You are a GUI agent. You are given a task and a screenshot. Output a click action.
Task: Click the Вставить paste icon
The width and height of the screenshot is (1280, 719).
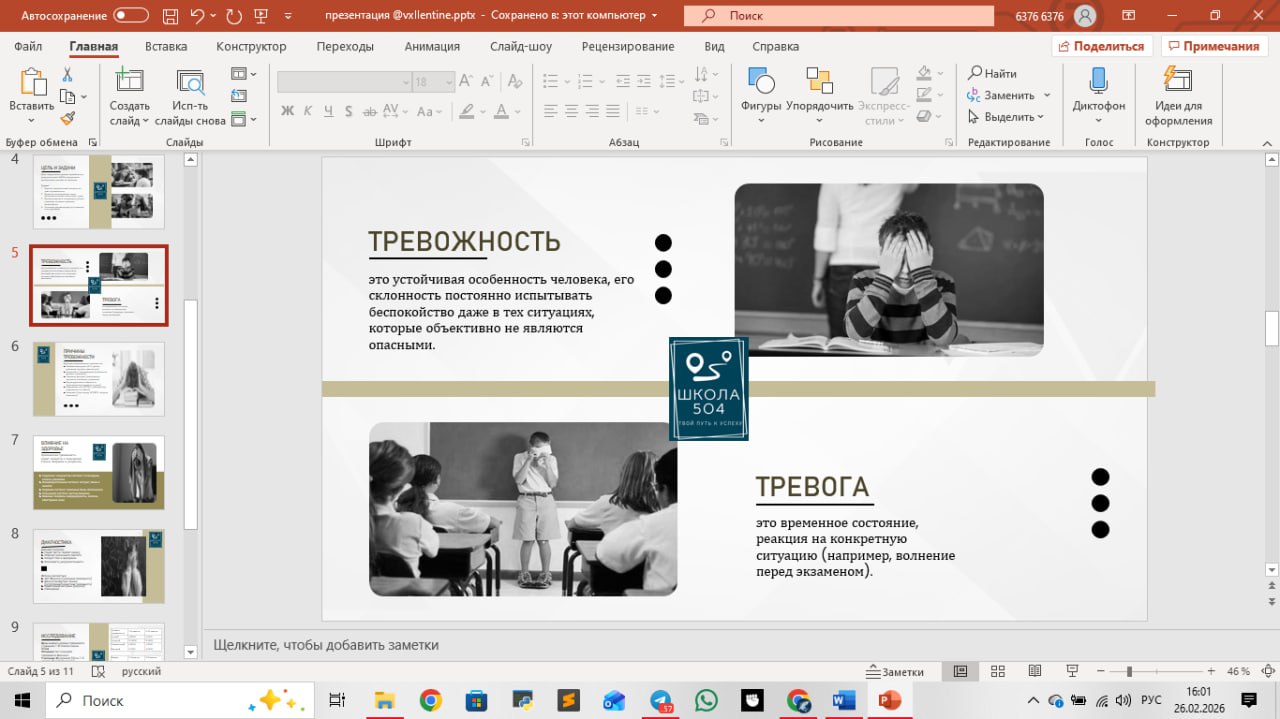pos(32,83)
